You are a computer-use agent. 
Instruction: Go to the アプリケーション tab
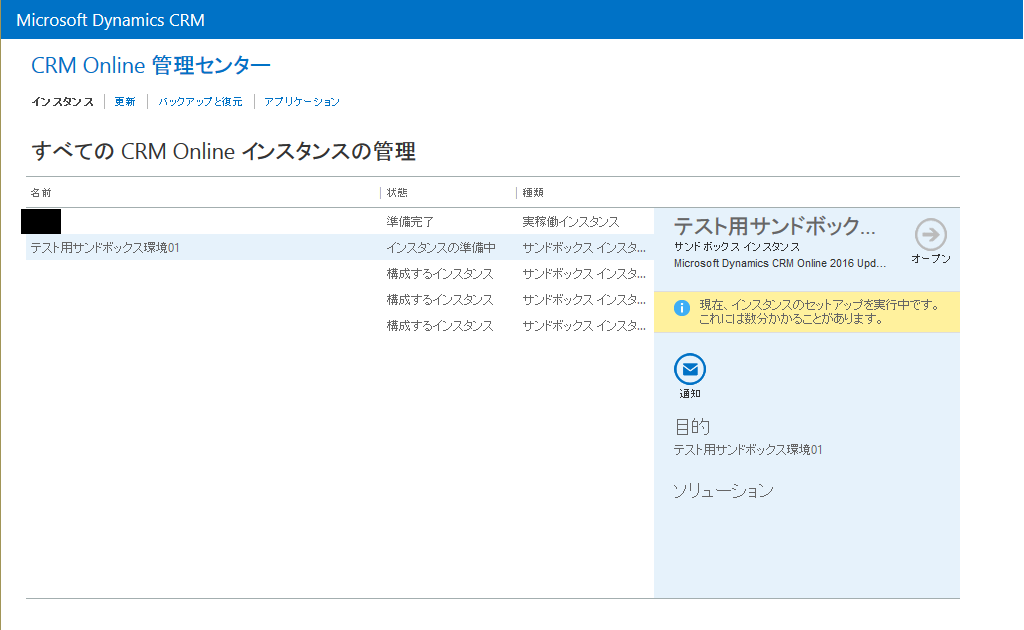(x=302, y=102)
